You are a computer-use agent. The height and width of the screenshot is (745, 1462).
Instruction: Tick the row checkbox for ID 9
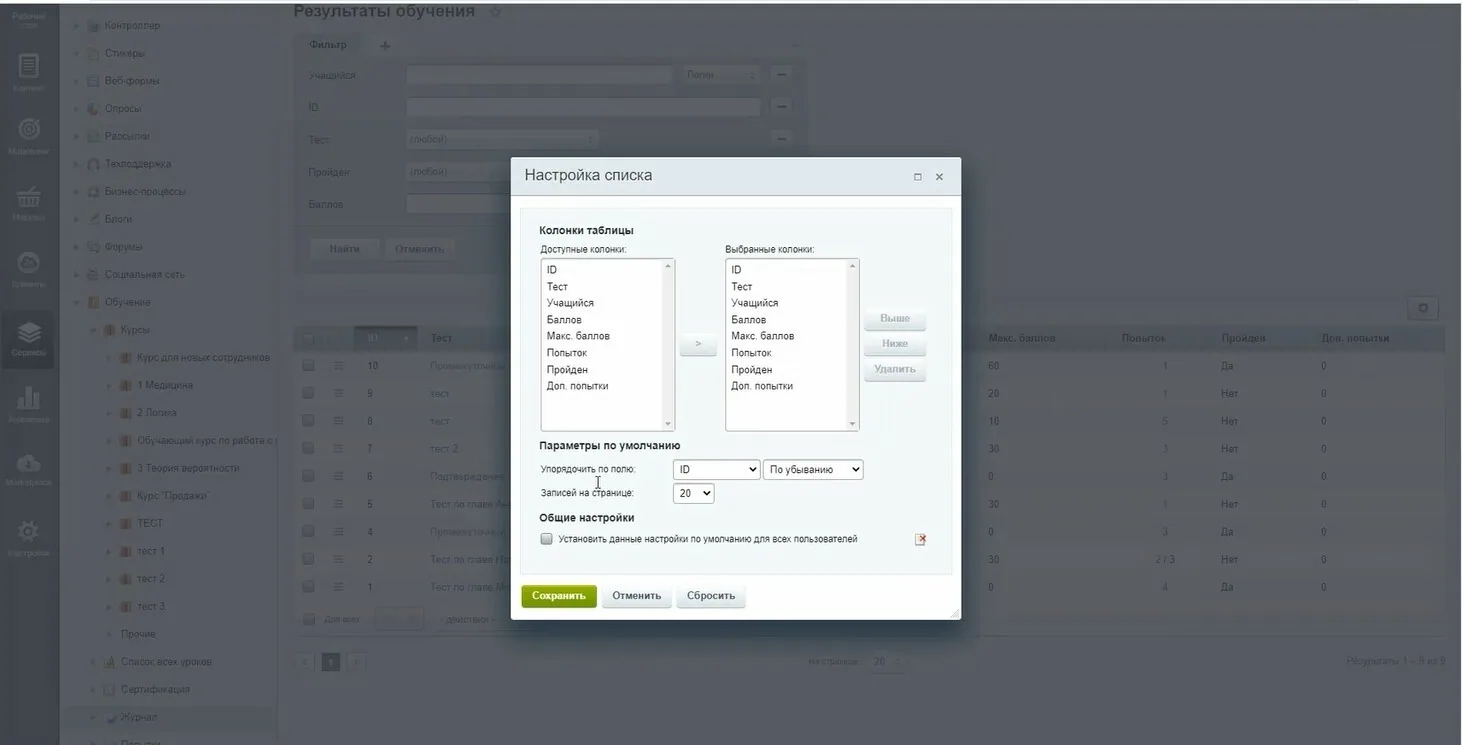coord(309,394)
